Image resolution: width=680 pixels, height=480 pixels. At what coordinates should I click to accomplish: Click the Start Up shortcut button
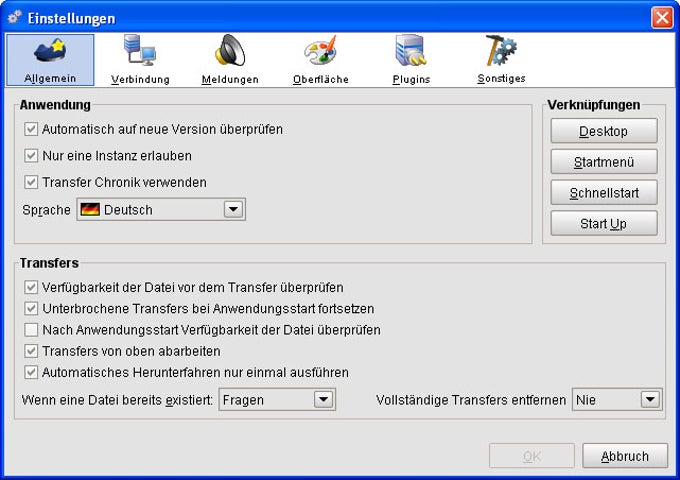coord(604,223)
